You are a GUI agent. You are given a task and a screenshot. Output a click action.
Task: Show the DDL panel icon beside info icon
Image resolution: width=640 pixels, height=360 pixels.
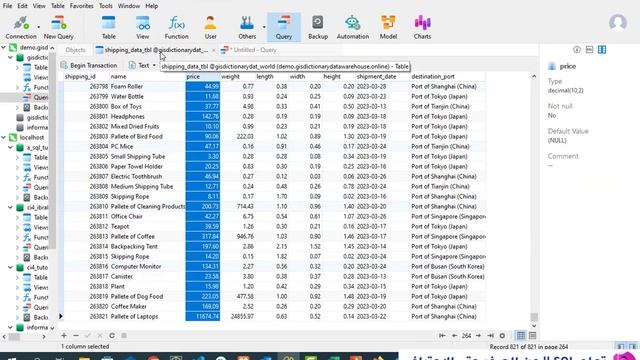589,49
